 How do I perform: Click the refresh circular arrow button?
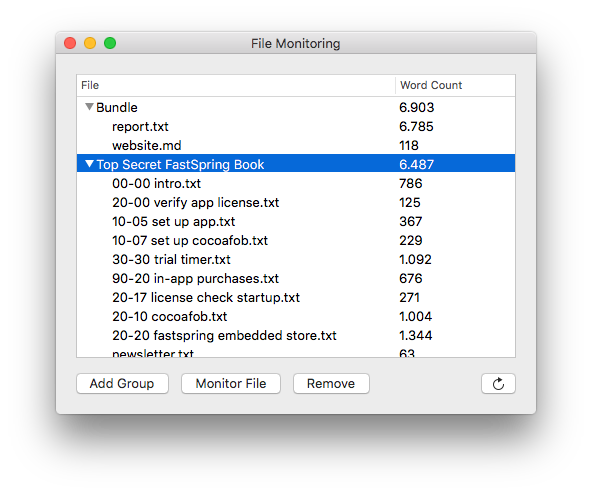point(498,383)
